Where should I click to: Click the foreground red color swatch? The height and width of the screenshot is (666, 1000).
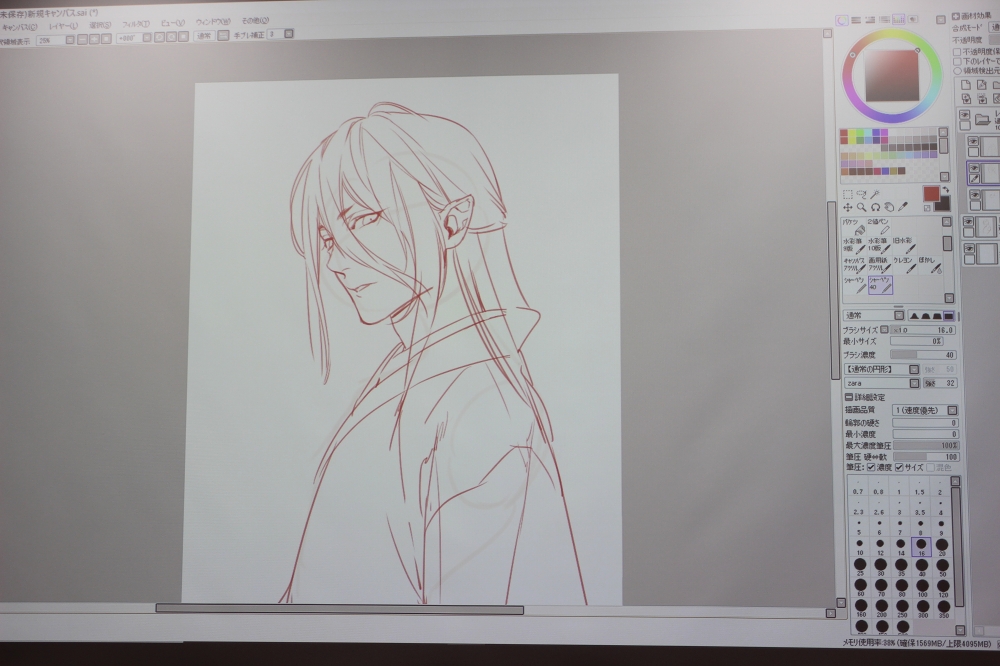[932, 193]
